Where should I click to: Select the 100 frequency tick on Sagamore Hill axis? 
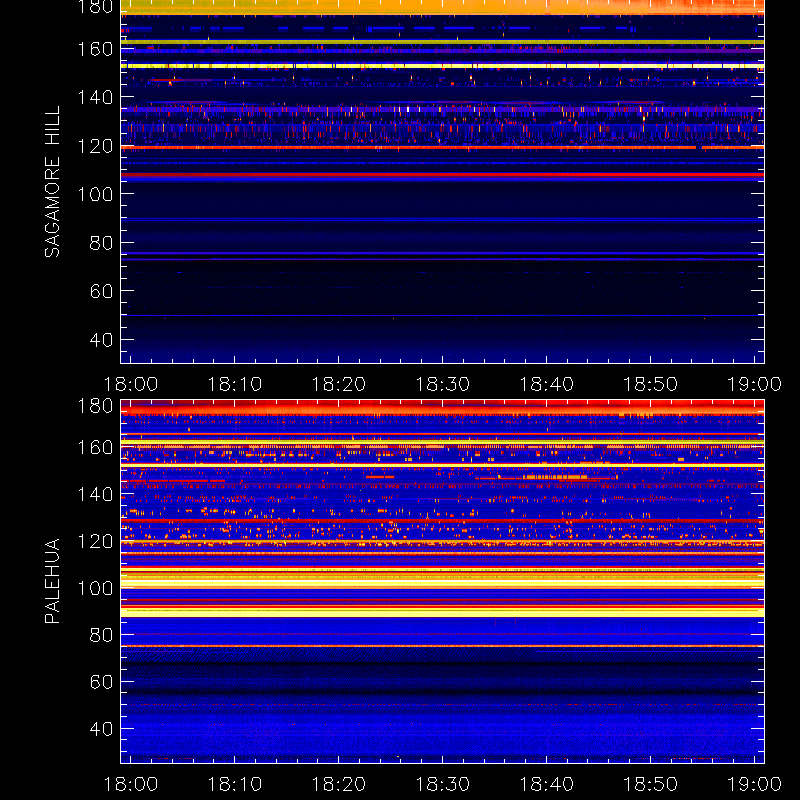pyautogui.click(x=95, y=194)
